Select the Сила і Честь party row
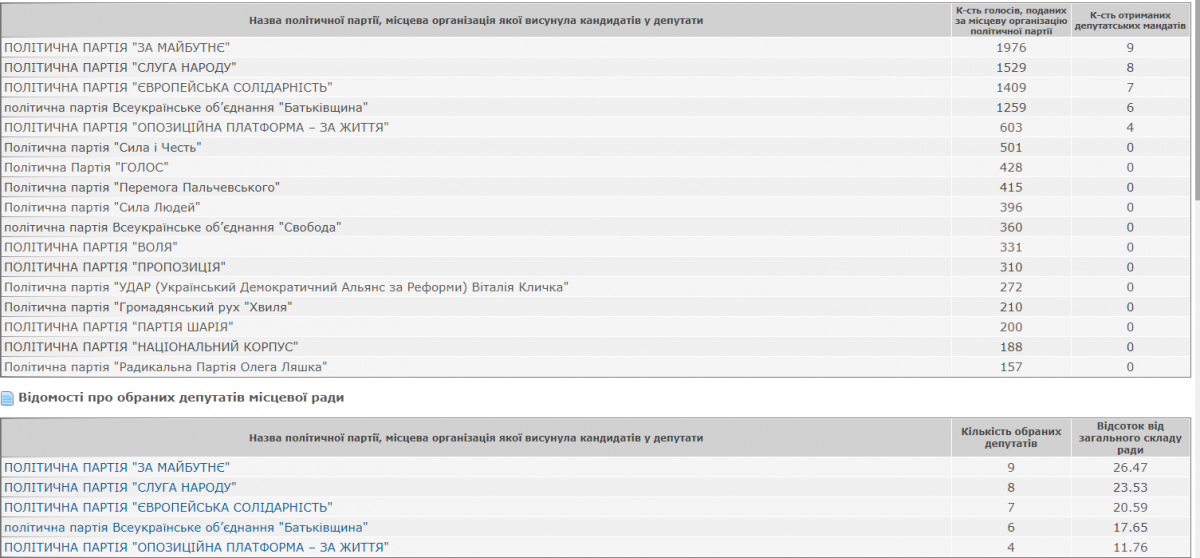The height and width of the screenshot is (558, 1200). tap(595, 147)
